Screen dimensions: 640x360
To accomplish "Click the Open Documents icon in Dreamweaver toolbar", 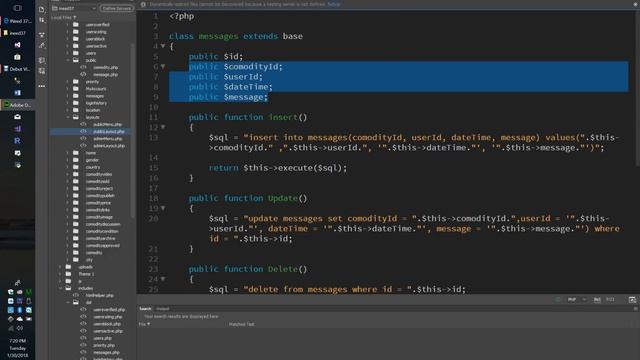I will coord(42,9).
